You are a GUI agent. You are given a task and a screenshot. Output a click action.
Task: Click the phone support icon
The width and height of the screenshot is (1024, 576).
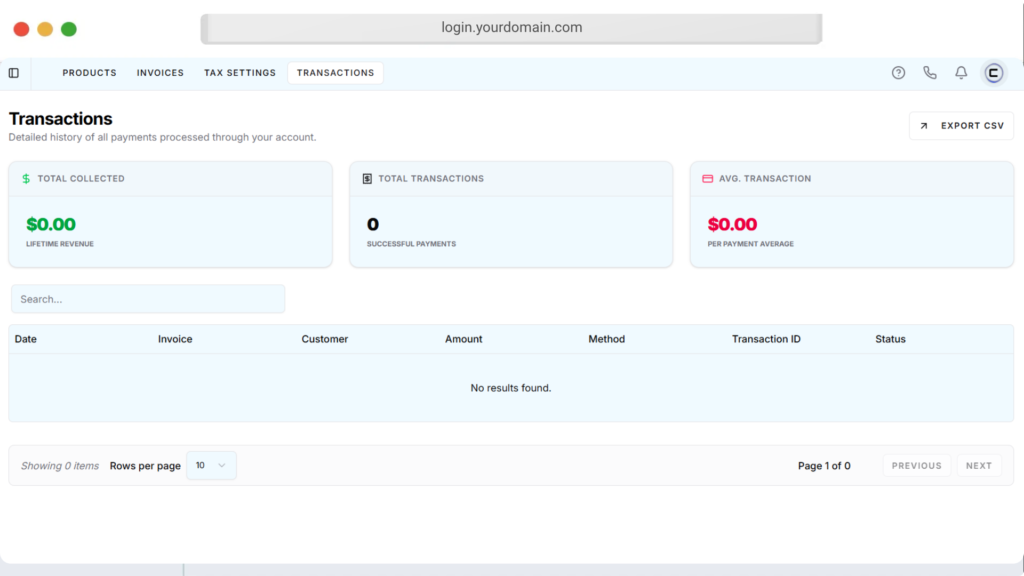(x=929, y=73)
